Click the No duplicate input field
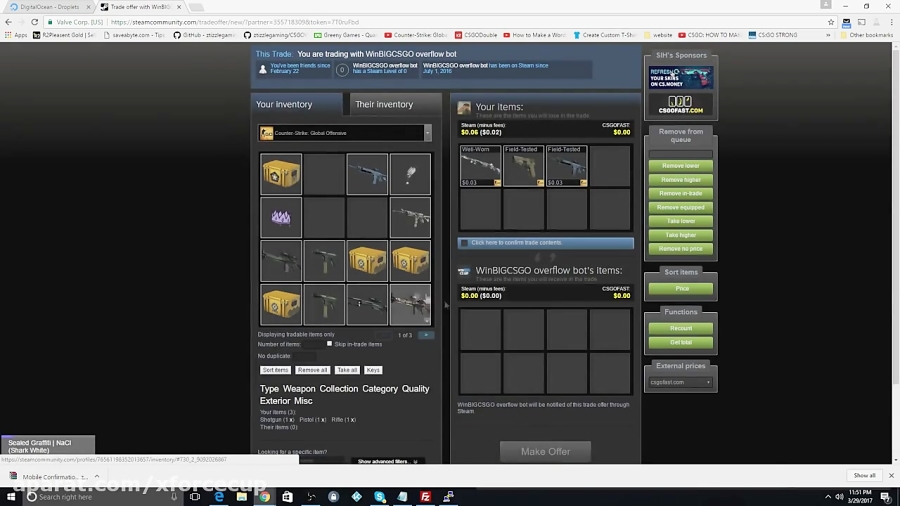This screenshot has height=506, width=900. 304,356
